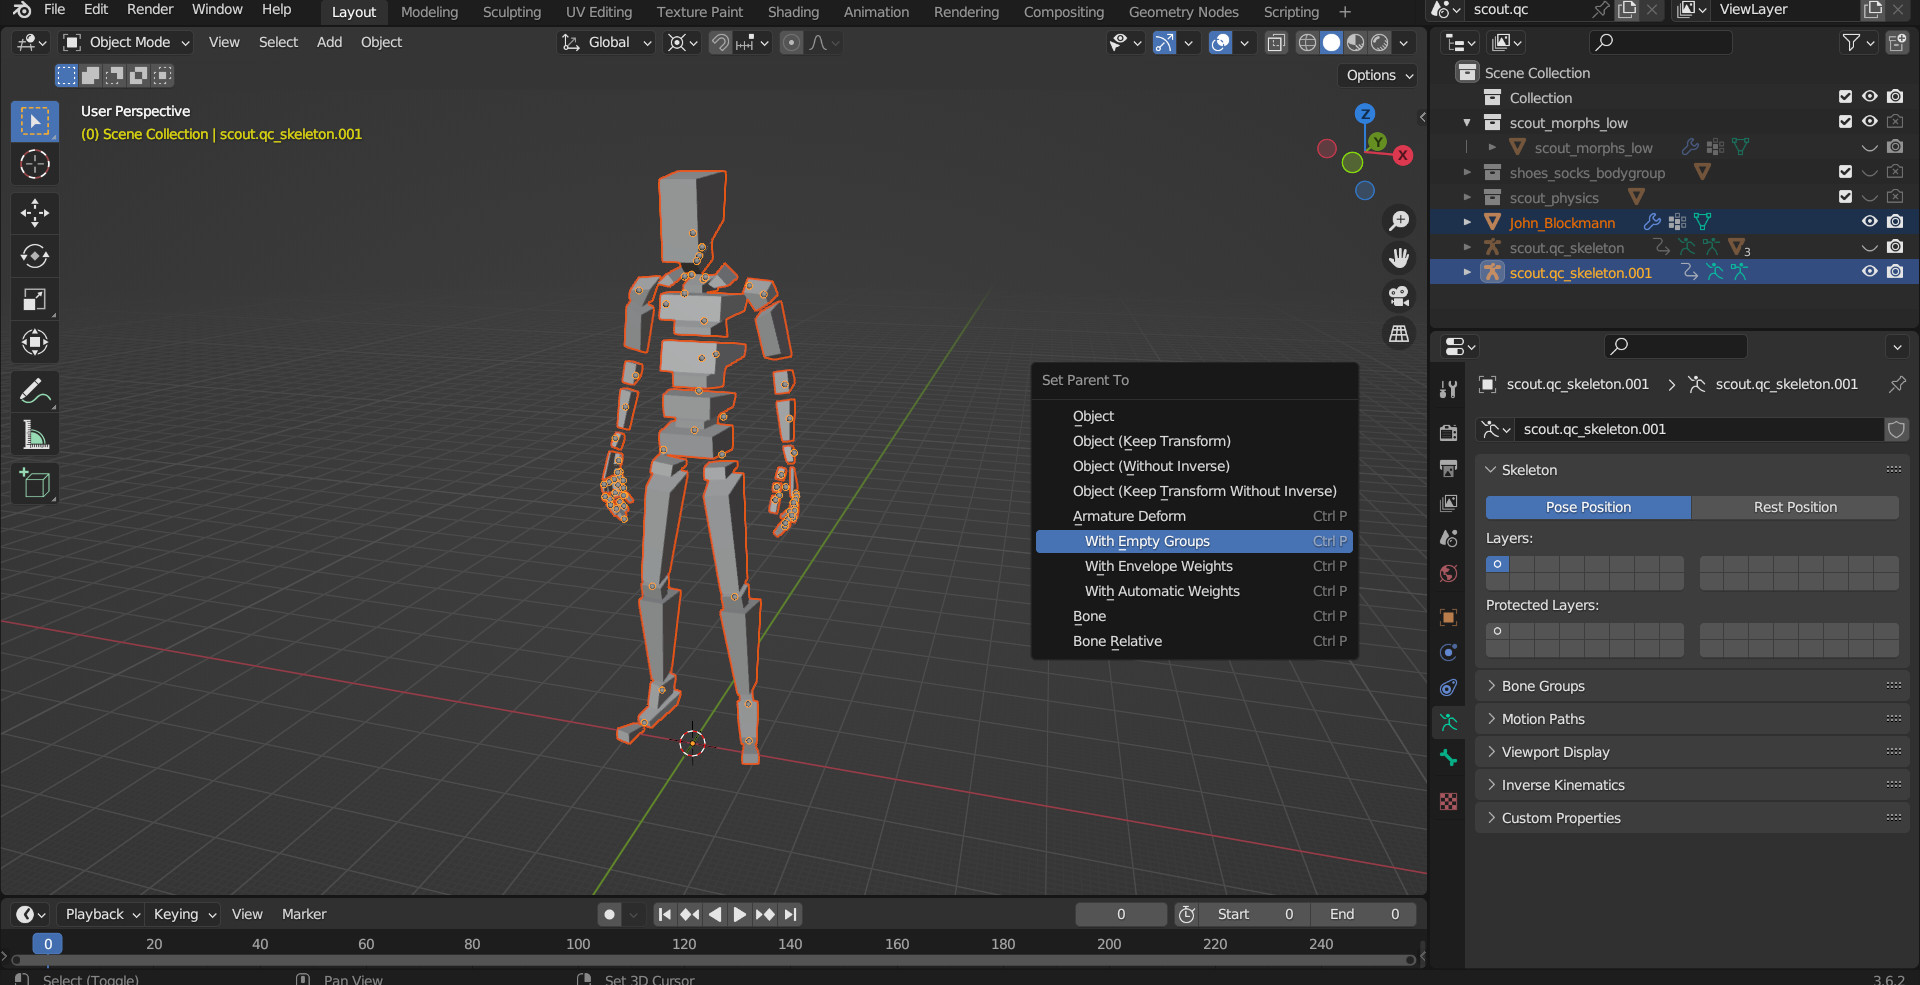
Task: Toggle proportional editing in header
Action: pyautogui.click(x=791, y=42)
